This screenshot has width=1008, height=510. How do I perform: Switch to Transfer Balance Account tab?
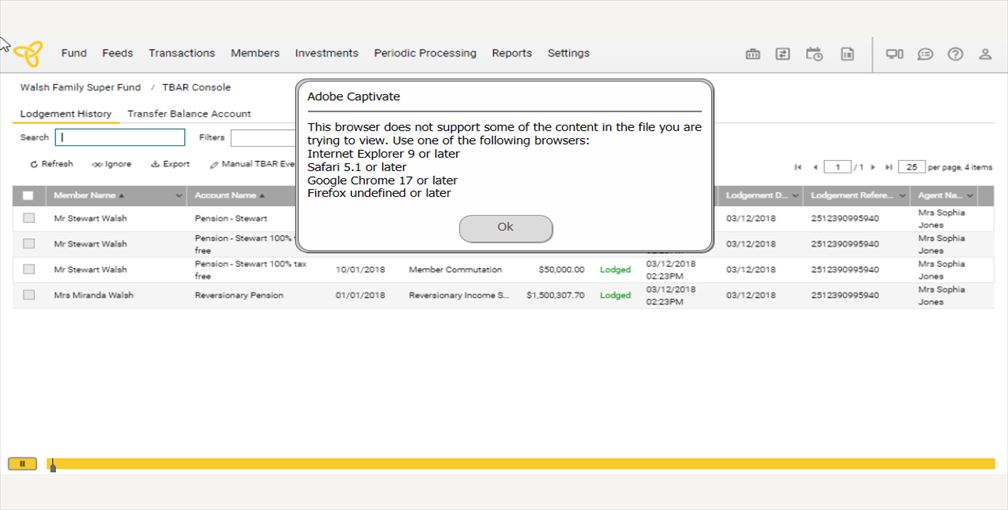pyautogui.click(x=189, y=114)
